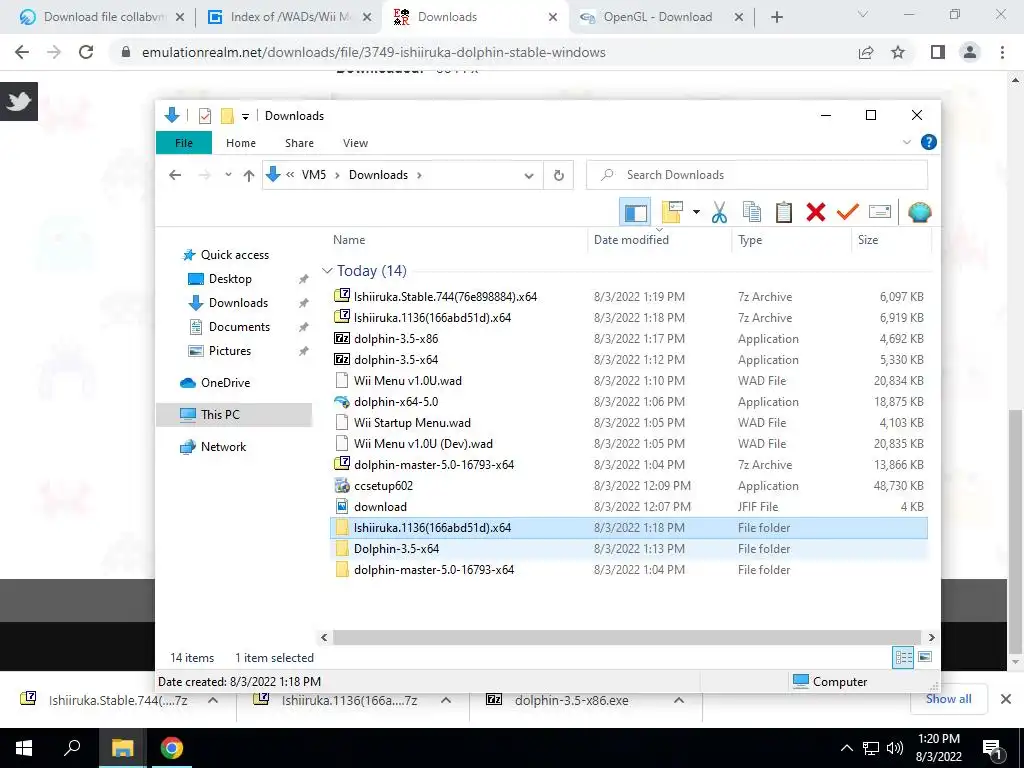
Task: Open Explorer help question mark icon
Action: pos(929,142)
